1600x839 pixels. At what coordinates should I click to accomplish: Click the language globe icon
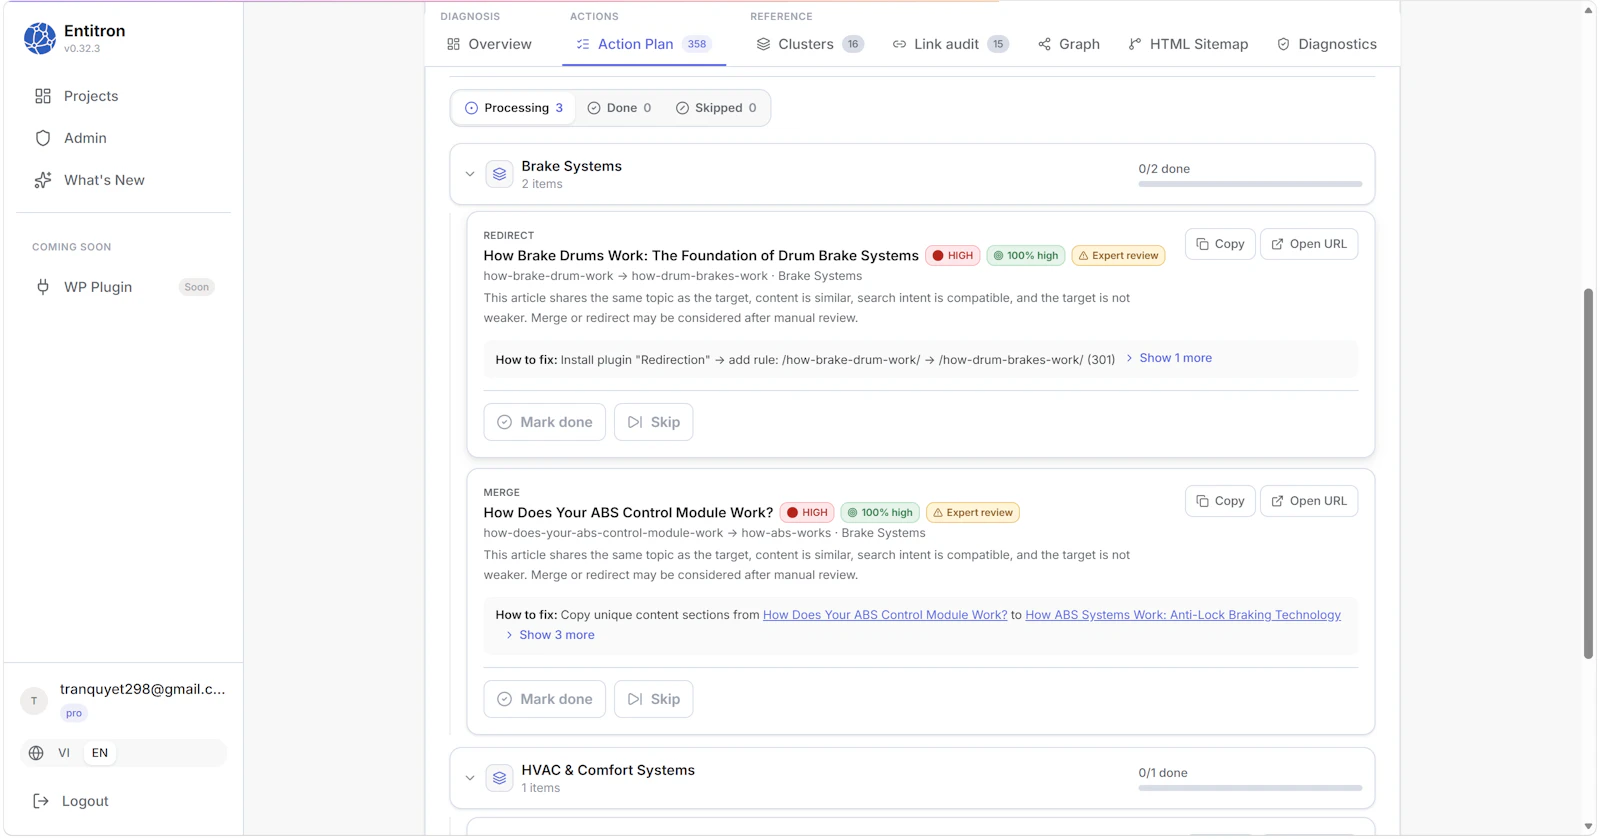pos(36,753)
